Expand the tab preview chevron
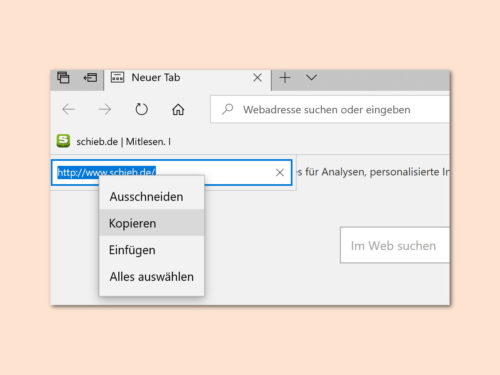 click(x=311, y=77)
